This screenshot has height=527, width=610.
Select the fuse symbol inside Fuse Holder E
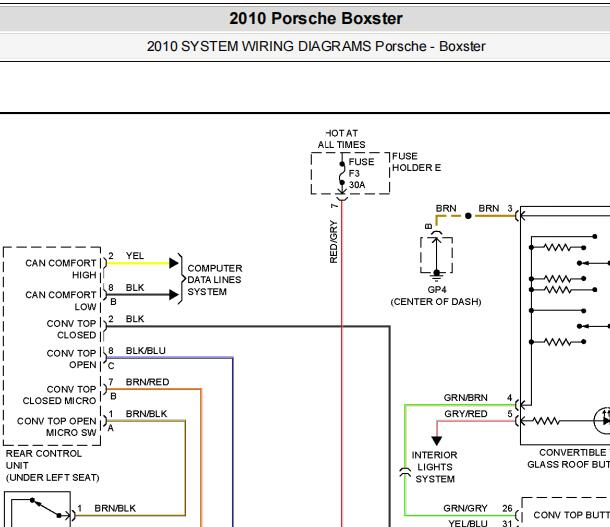[x=342, y=173]
